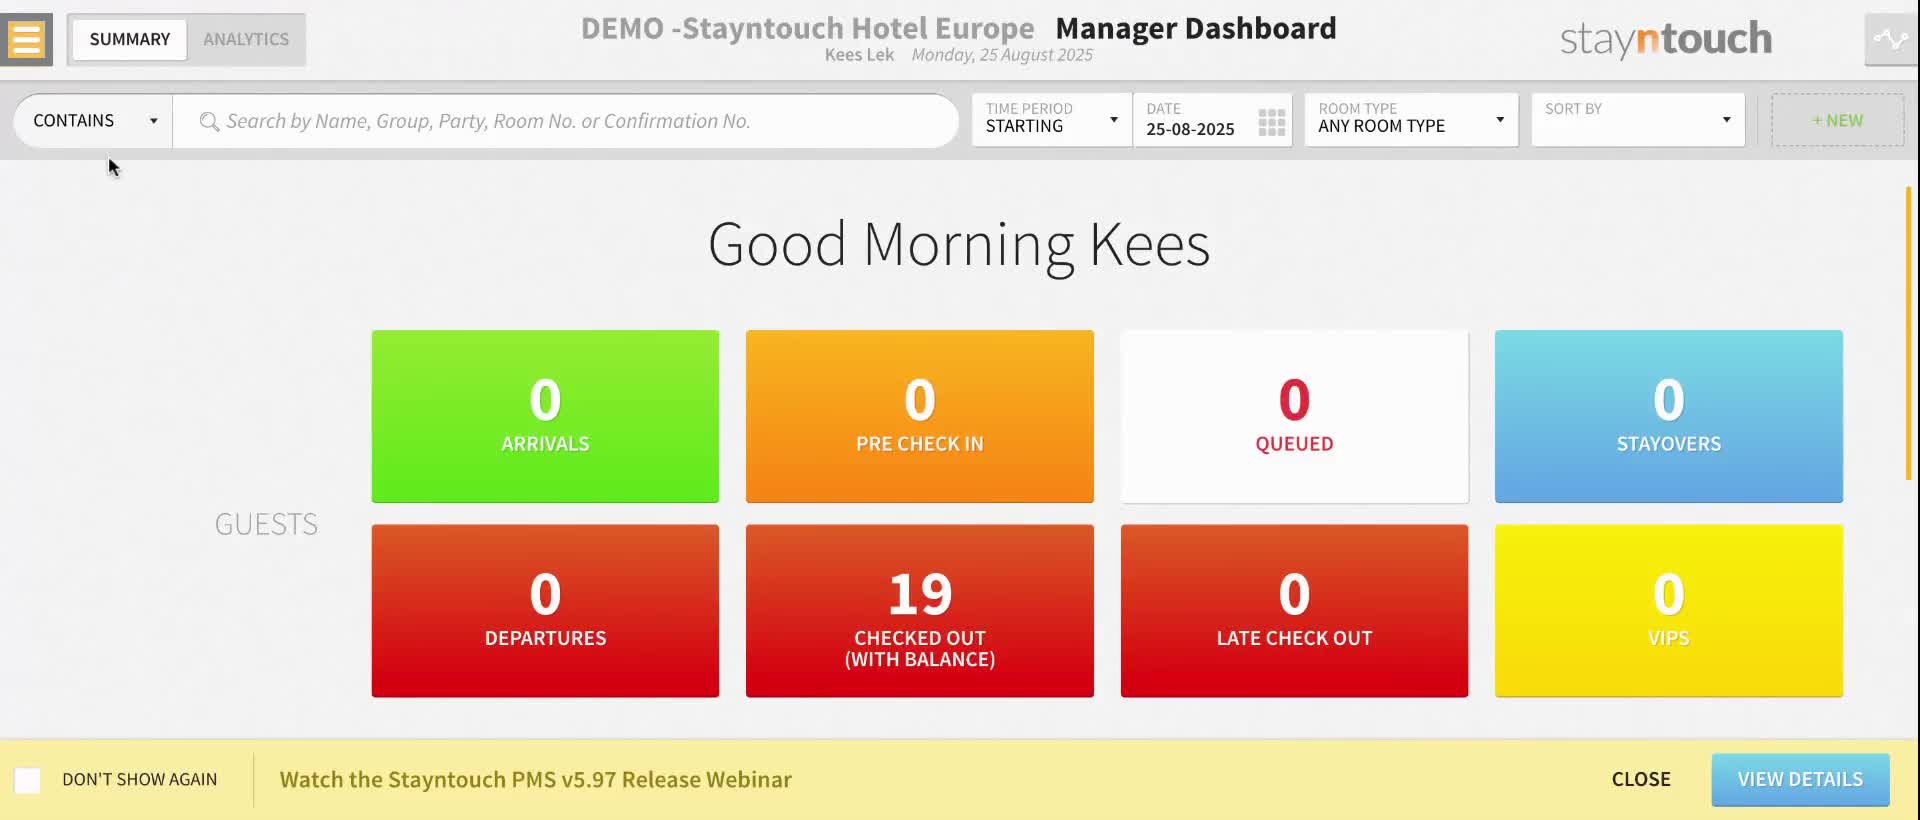Open the VIPs tile
This screenshot has height=820, width=1920.
pyautogui.click(x=1669, y=611)
